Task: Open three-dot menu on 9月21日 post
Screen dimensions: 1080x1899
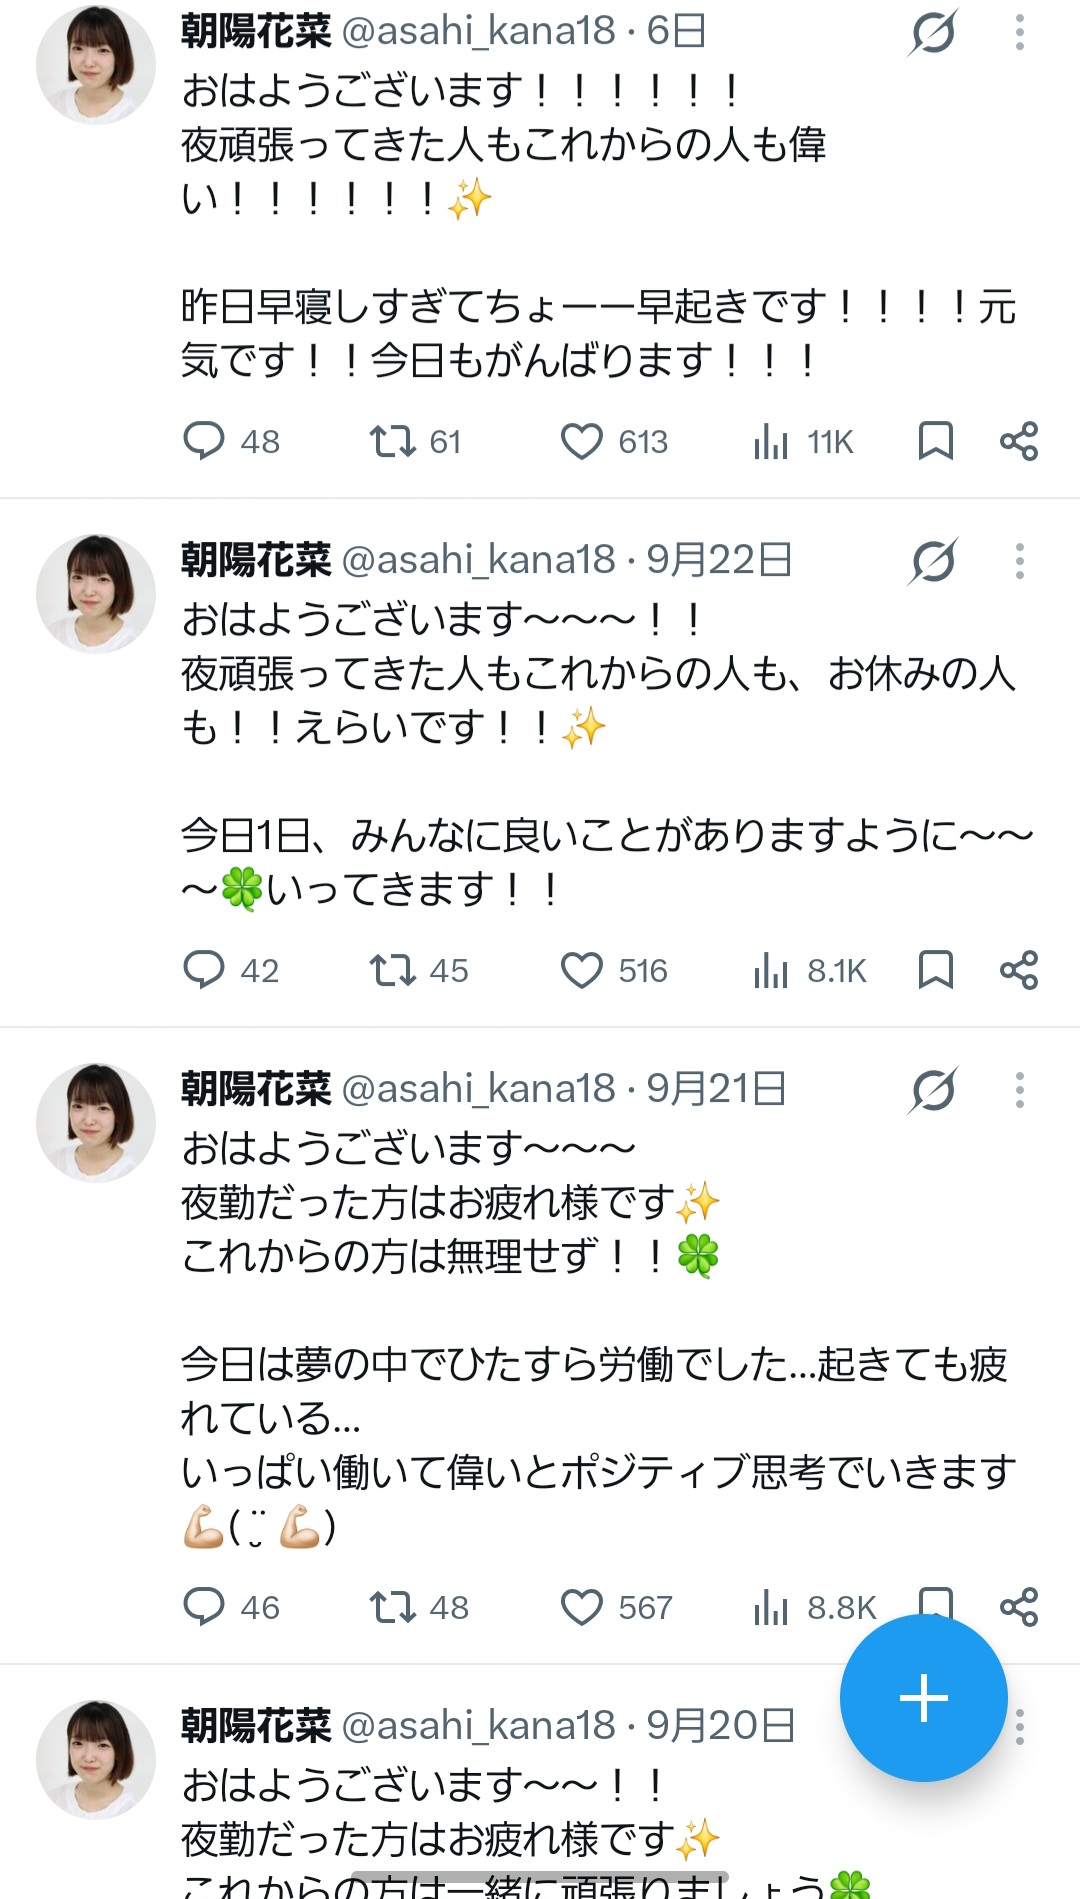Action: [1019, 1090]
